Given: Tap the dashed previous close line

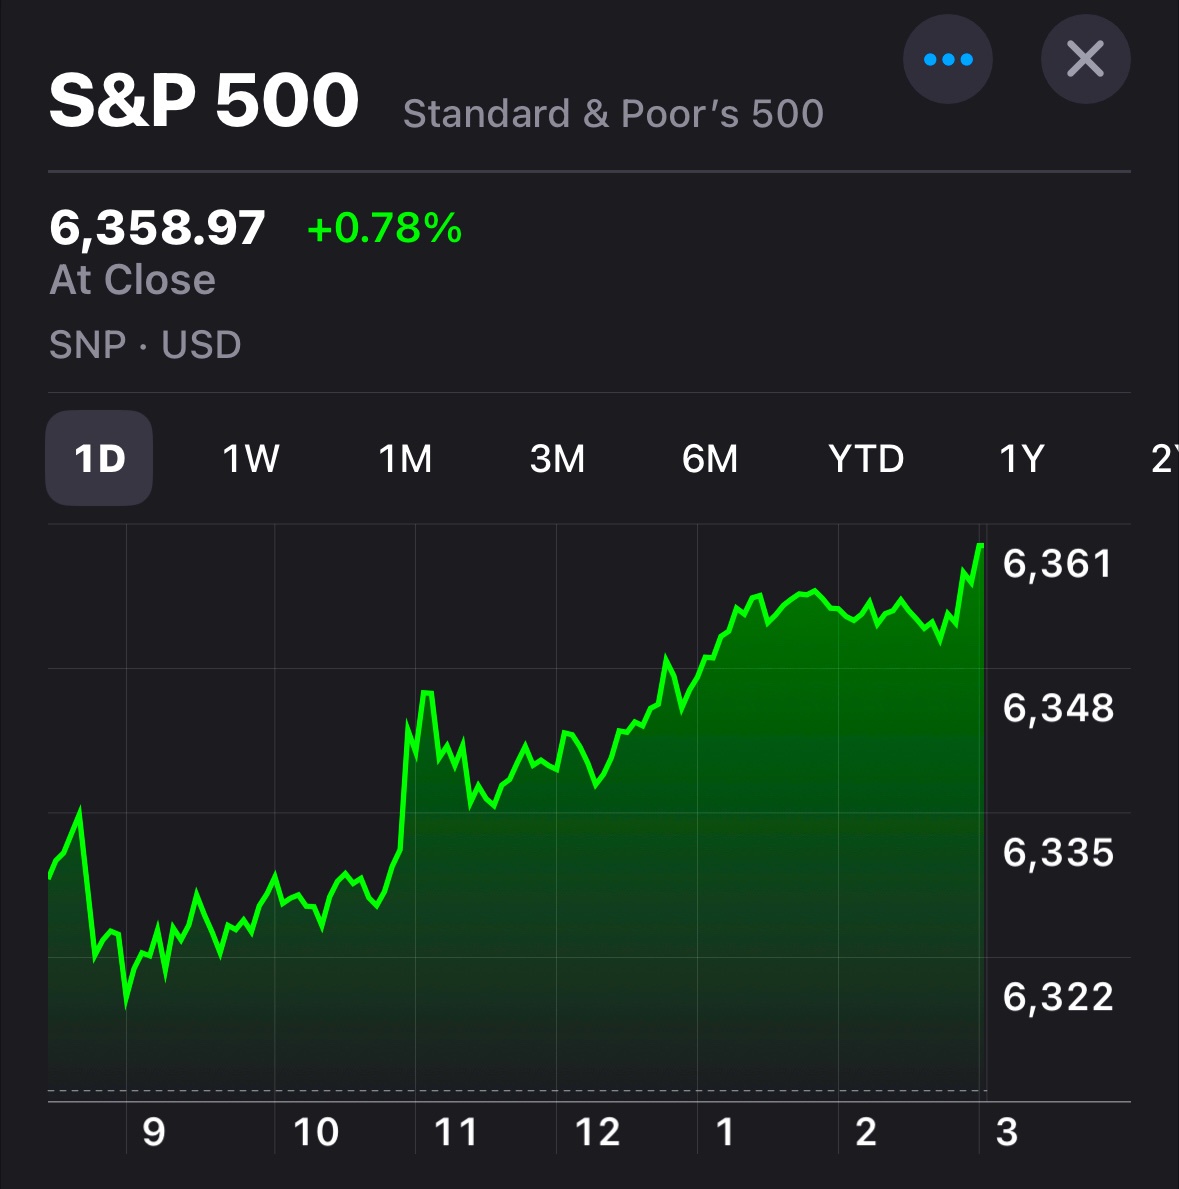Looking at the screenshot, I should click(x=500, y=1090).
